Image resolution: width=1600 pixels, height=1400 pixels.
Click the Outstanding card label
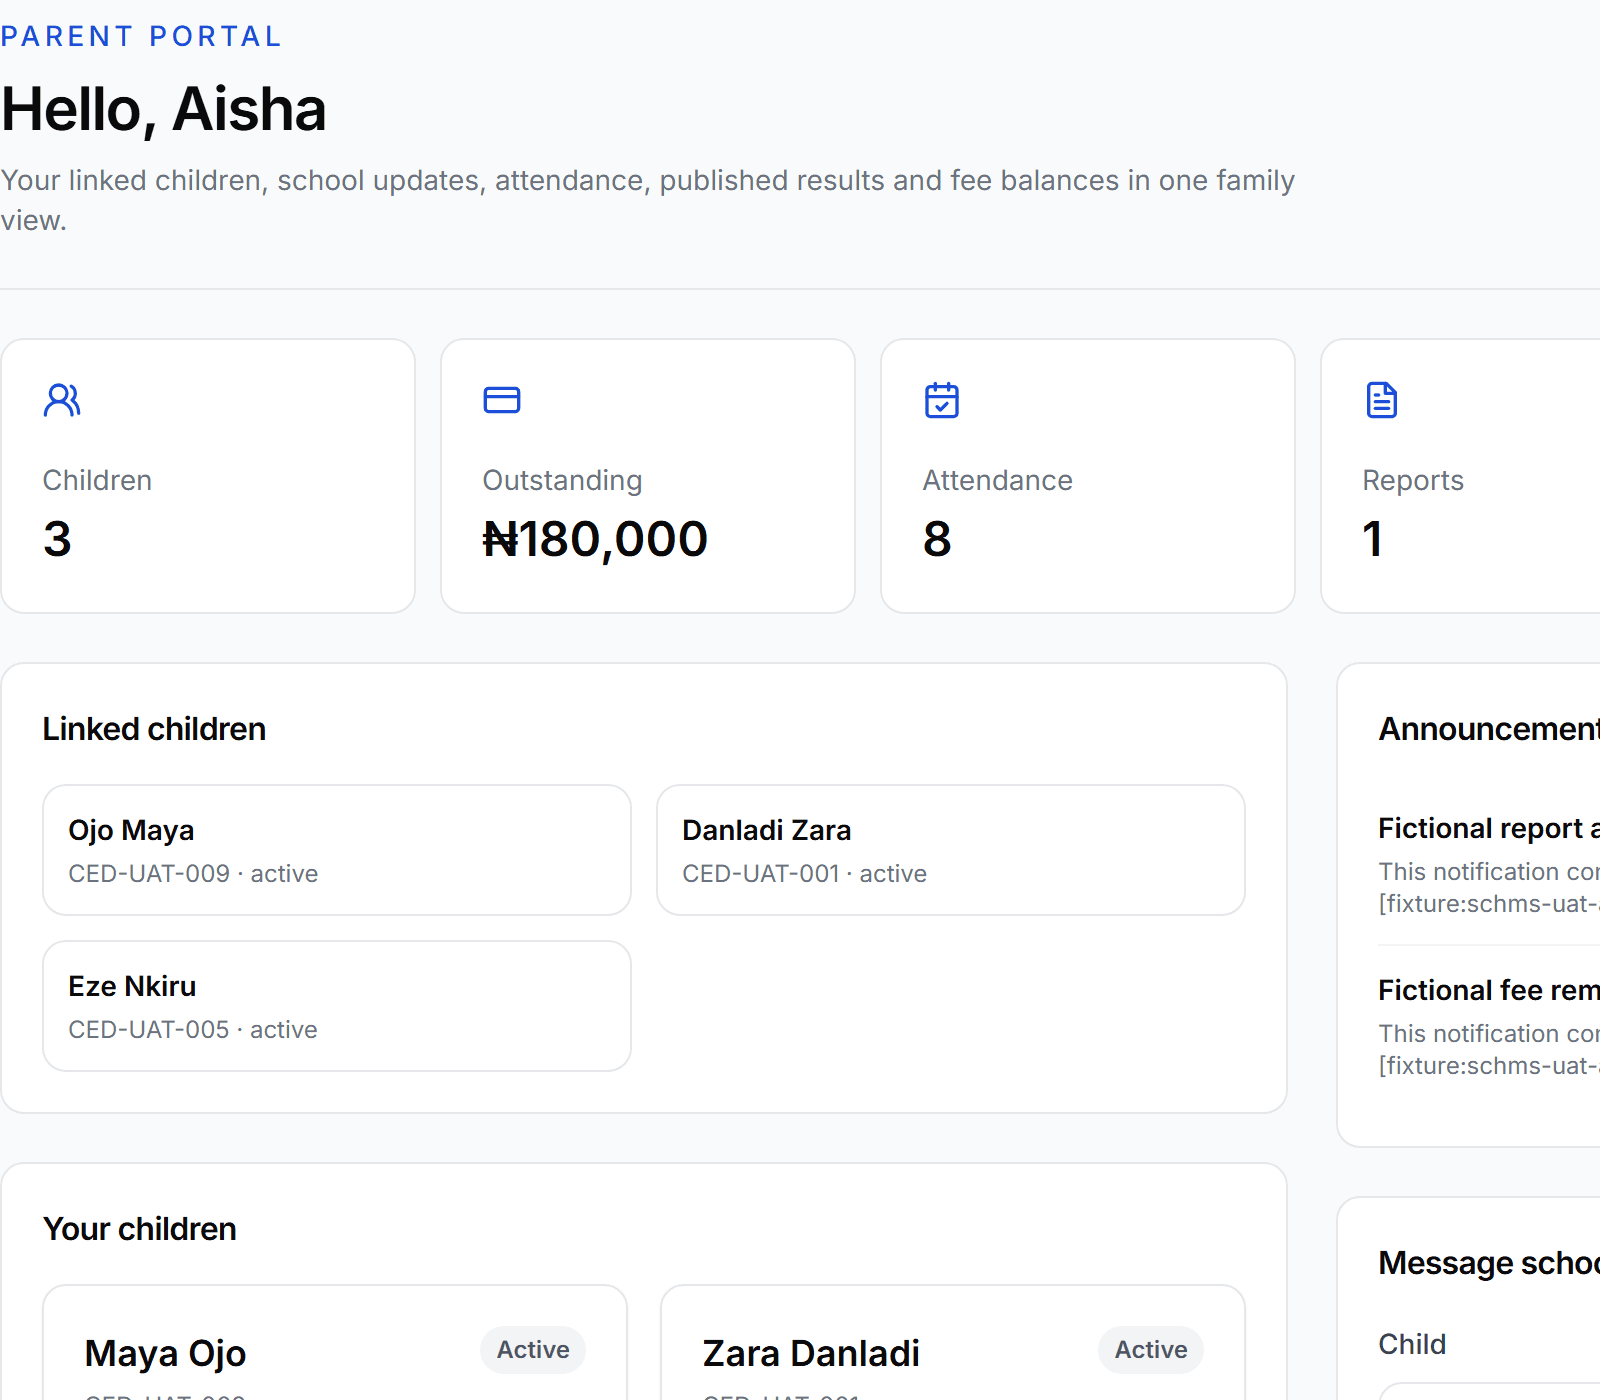pyautogui.click(x=562, y=481)
